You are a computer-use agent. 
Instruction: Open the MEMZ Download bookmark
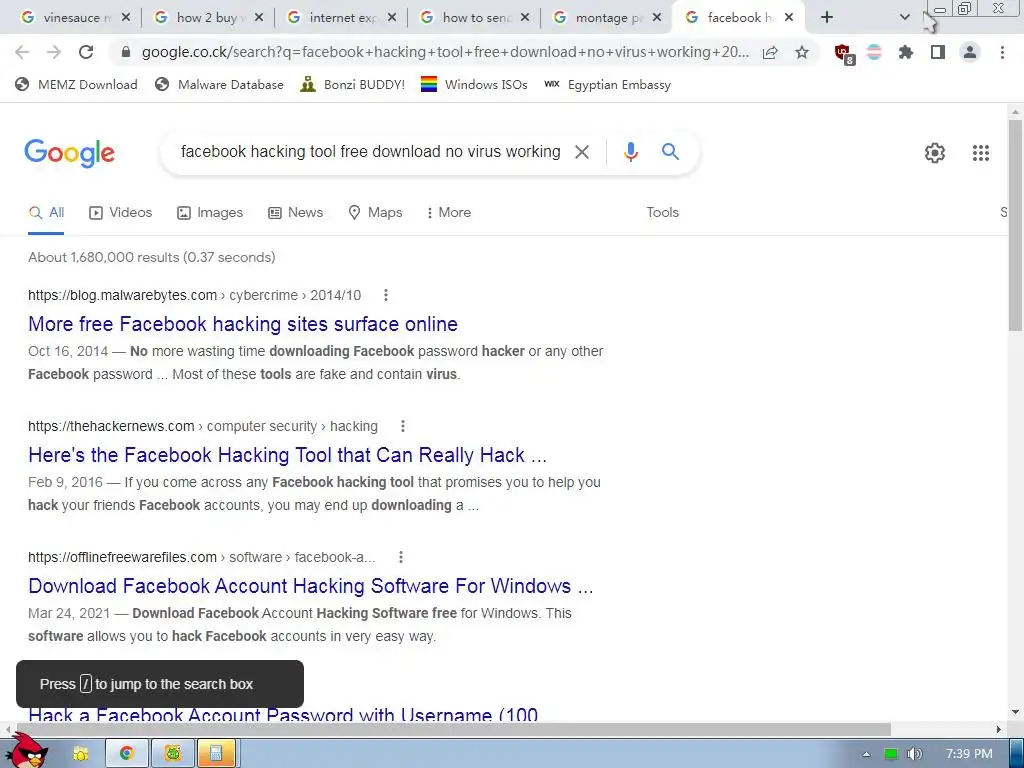76,84
